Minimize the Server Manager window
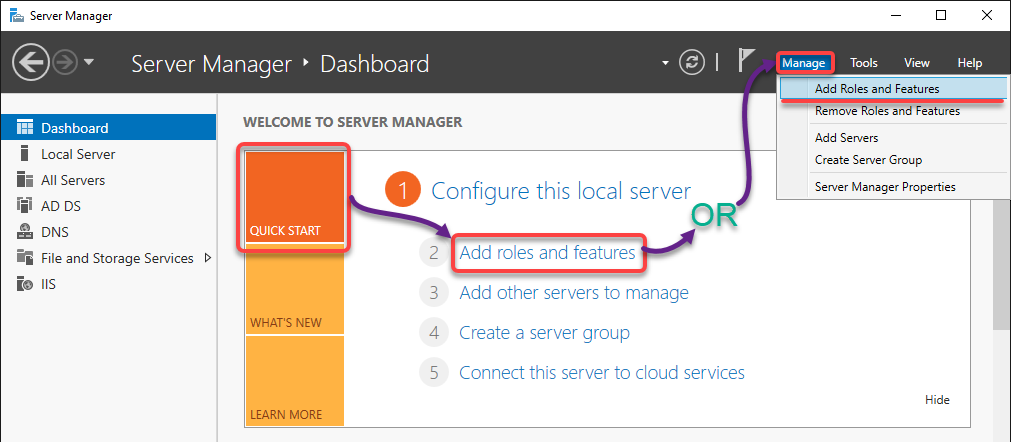Viewport: 1011px width, 442px height. (896, 15)
